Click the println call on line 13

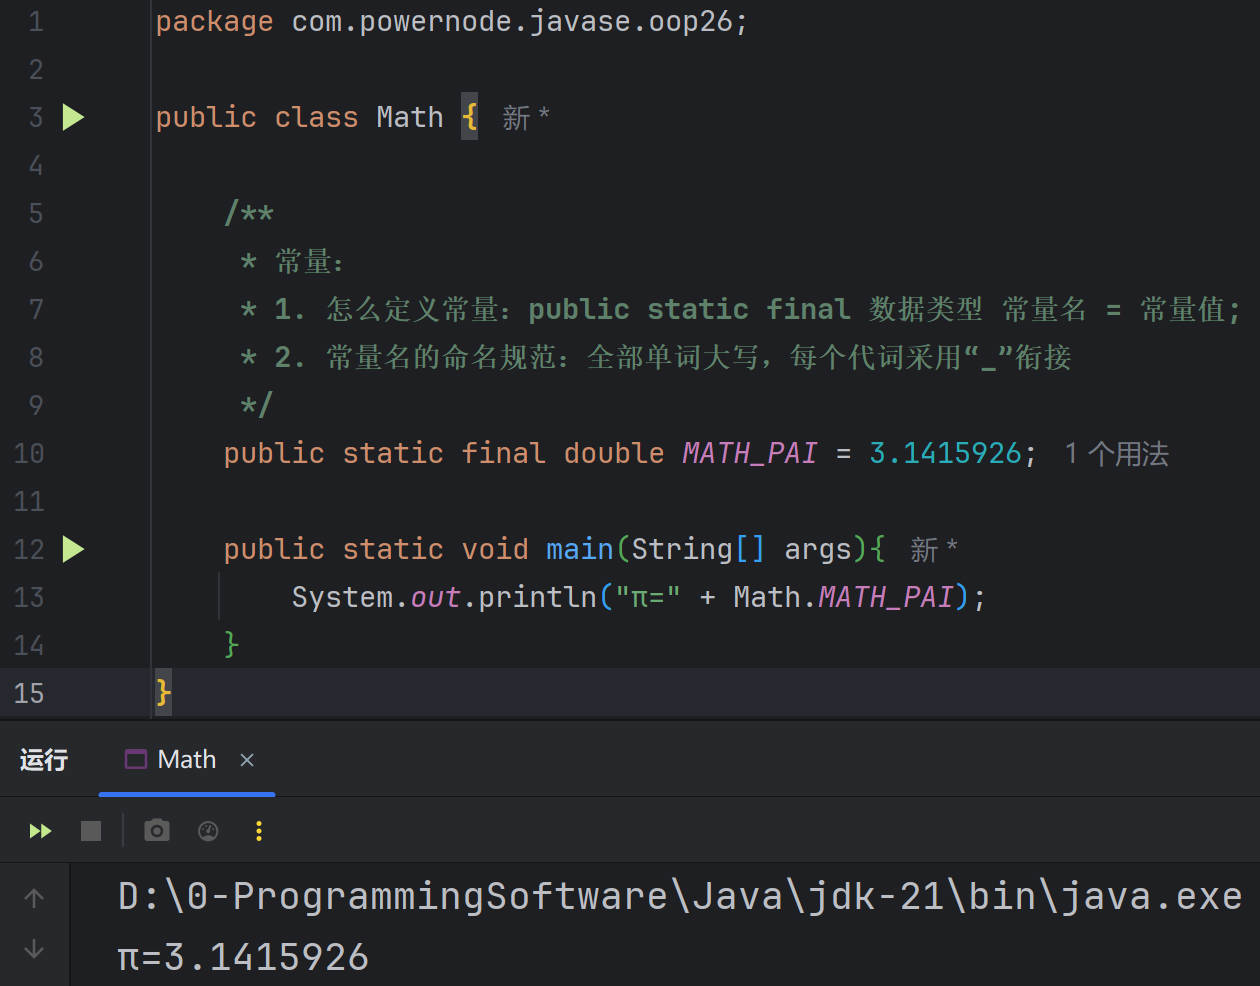point(536,598)
